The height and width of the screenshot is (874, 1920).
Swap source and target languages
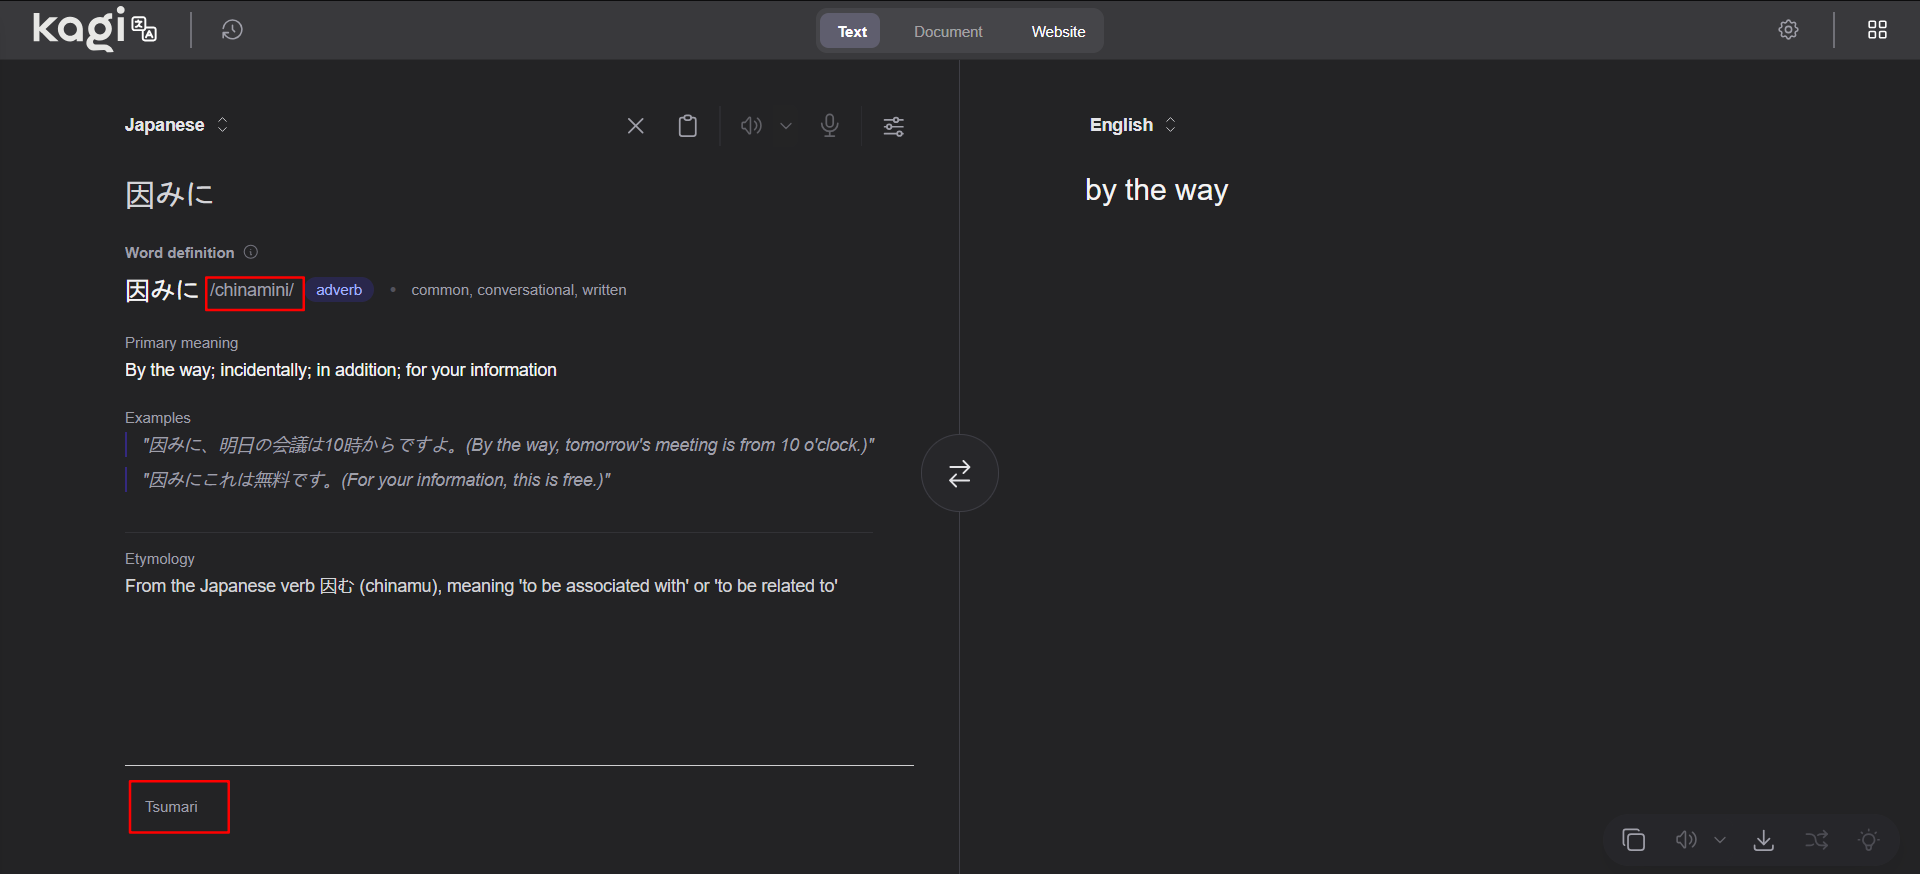click(959, 473)
